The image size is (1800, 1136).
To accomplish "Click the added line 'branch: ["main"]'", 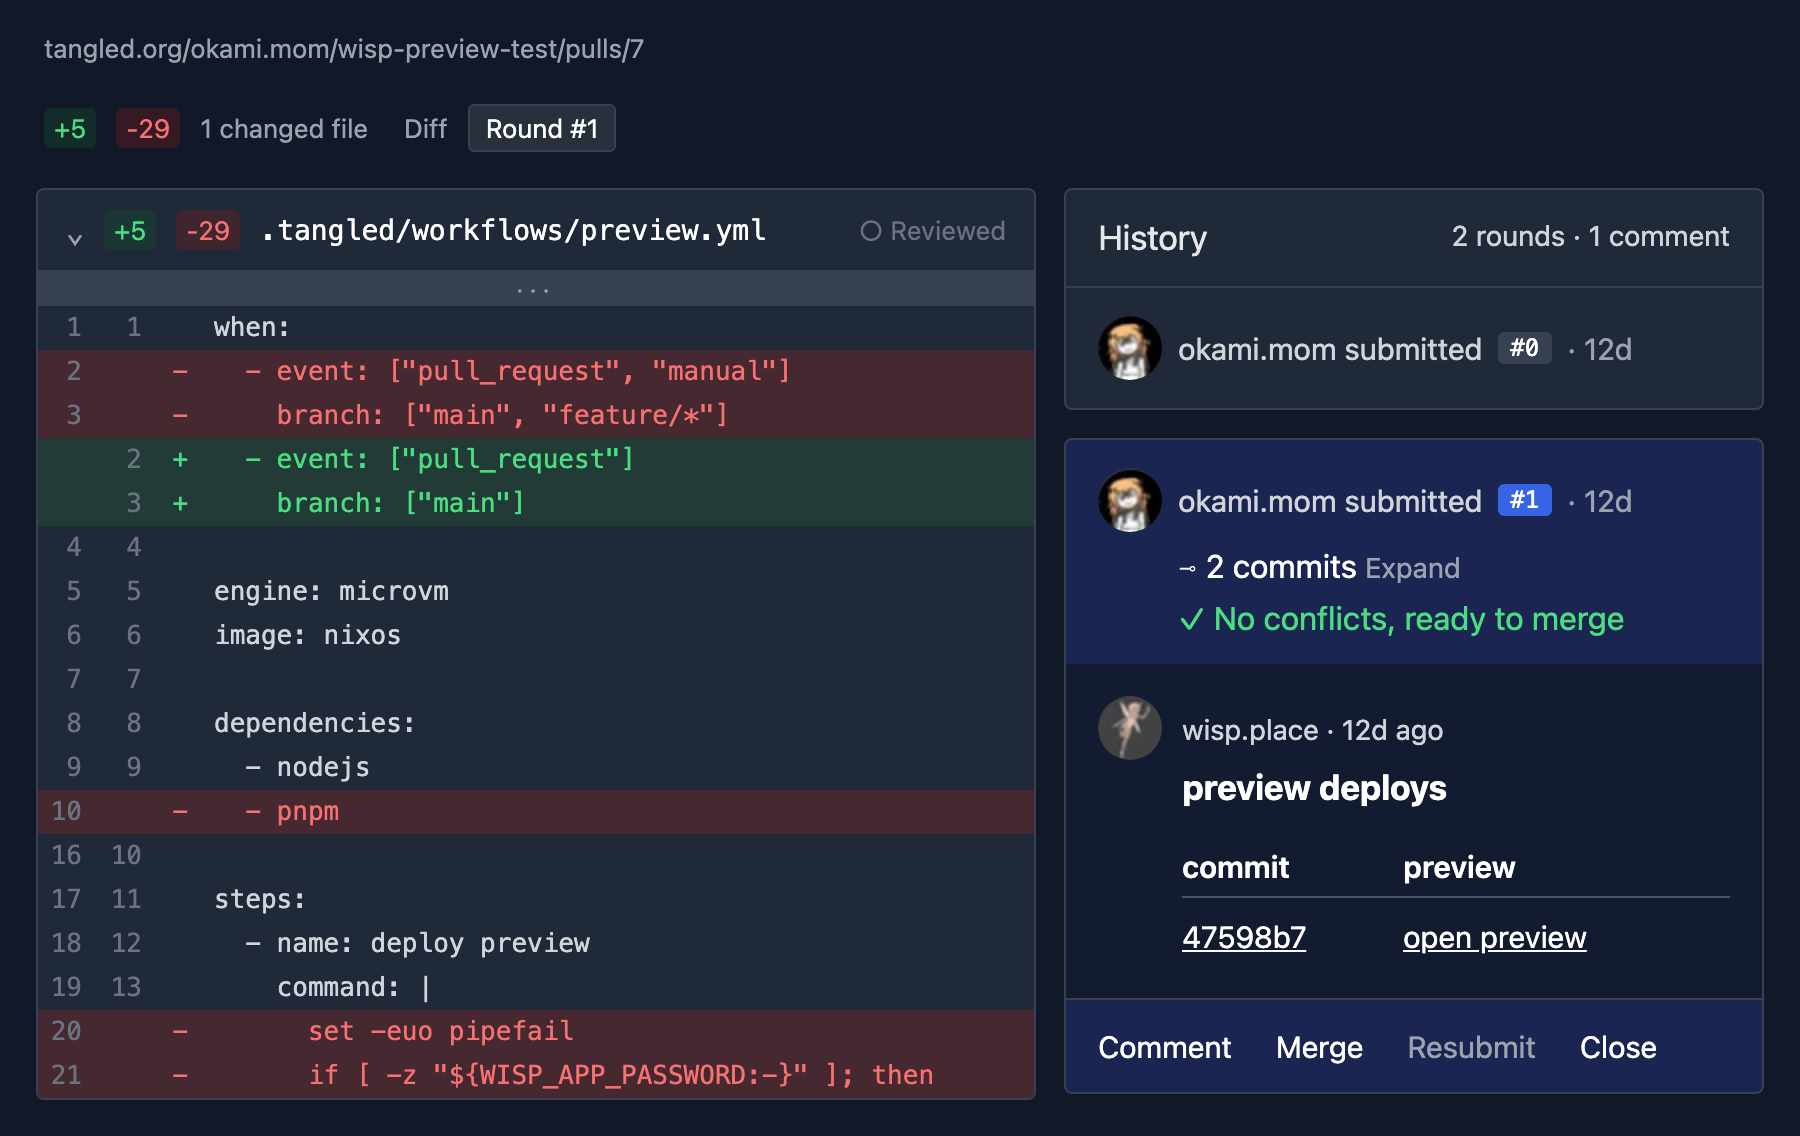I will click(x=535, y=503).
